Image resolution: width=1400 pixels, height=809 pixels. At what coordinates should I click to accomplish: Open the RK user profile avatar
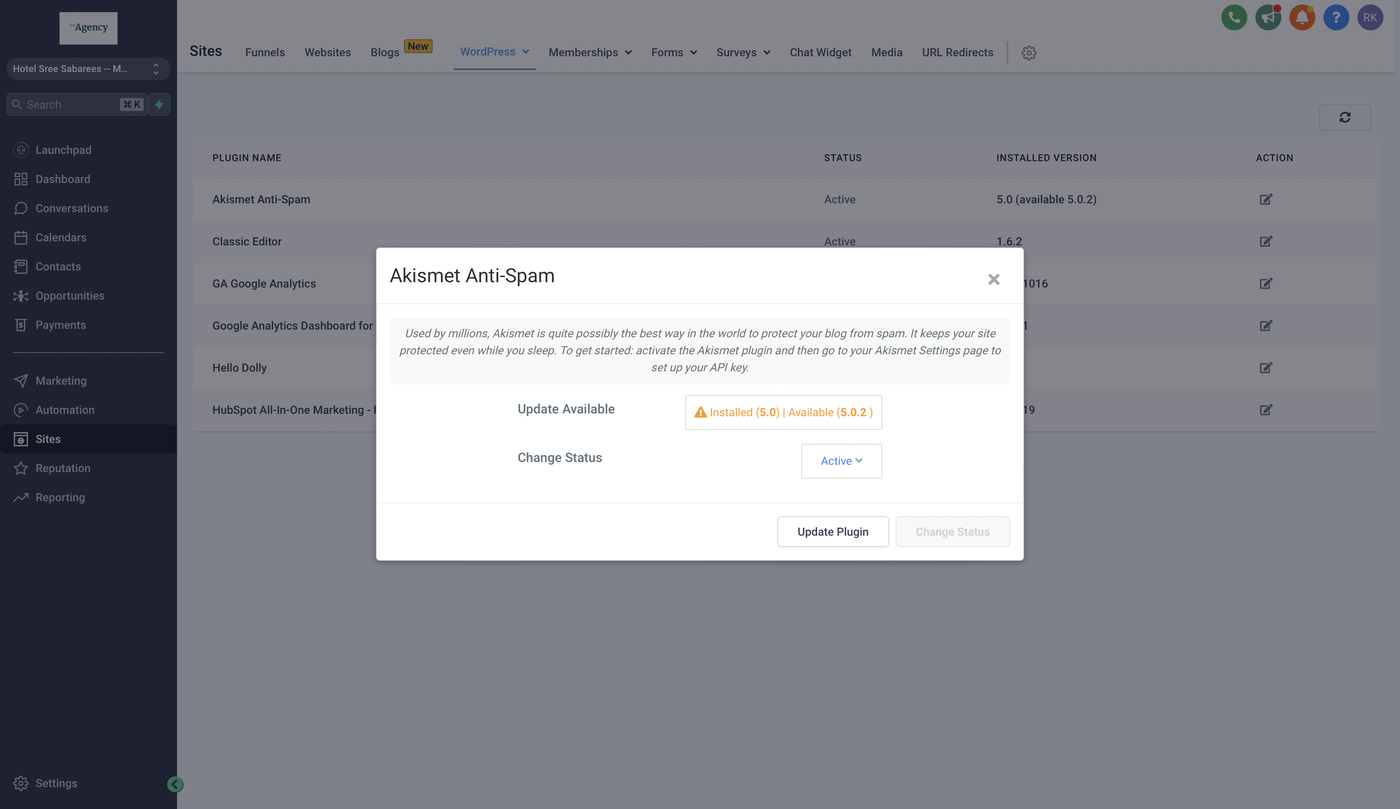tap(1370, 17)
